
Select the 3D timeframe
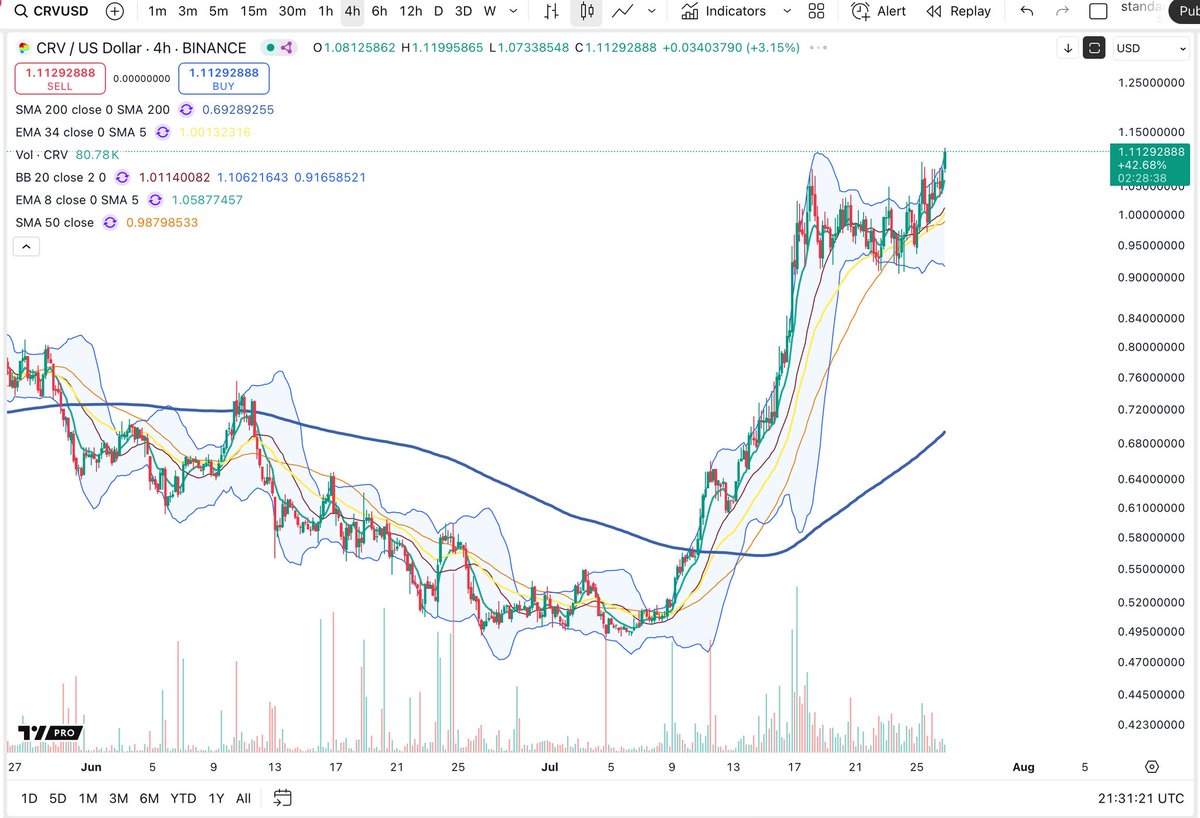click(463, 11)
